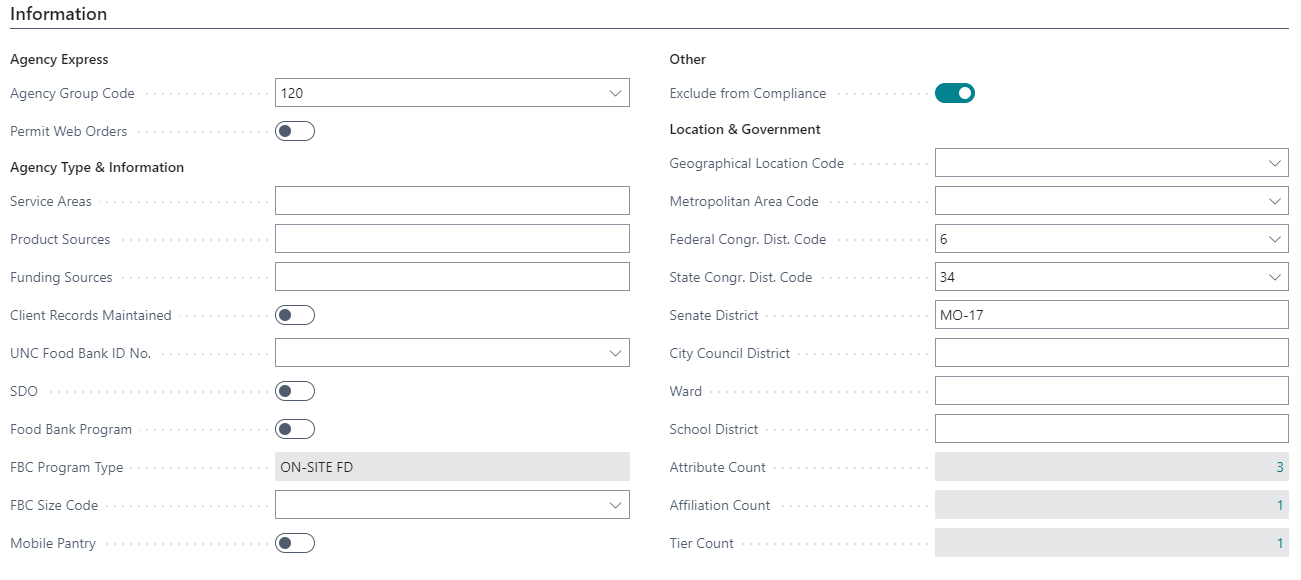The height and width of the screenshot is (580, 1301).
Task: Enable the Client Records Maintained switch
Action: coord(295,315)
